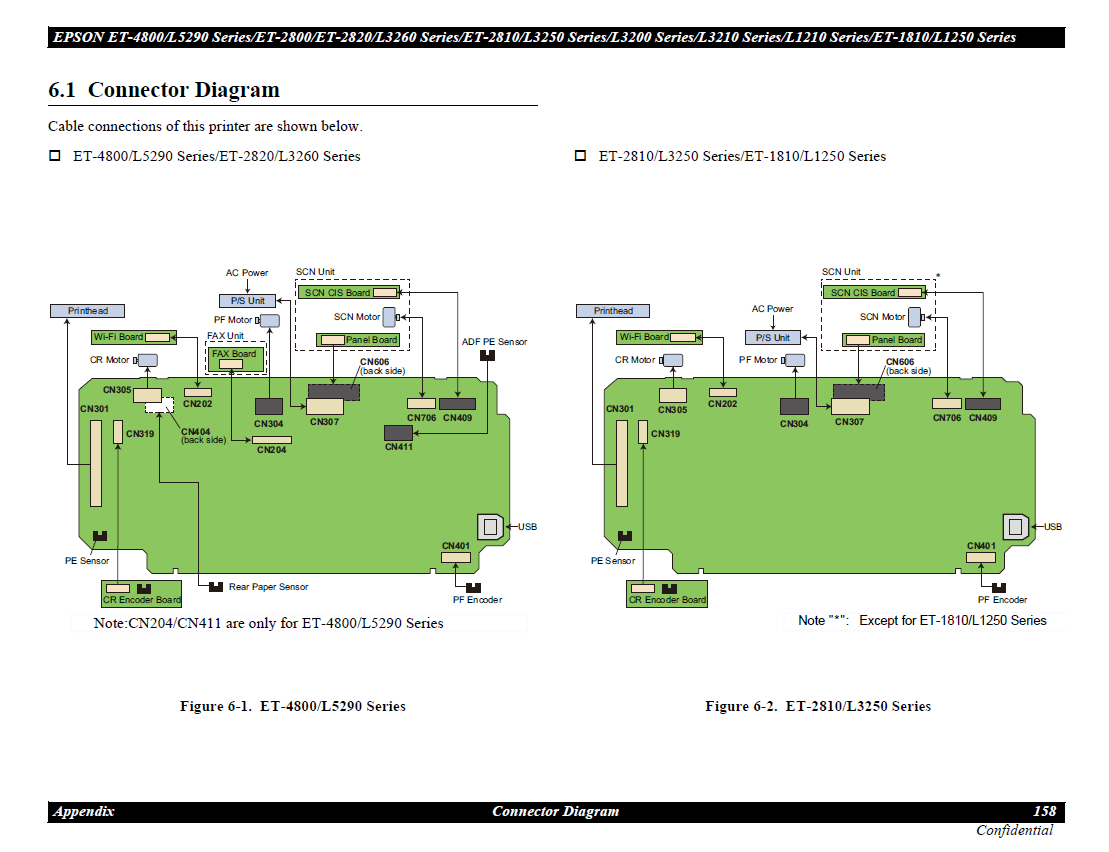1109x852 pixels.
Task: Click the ADF PE Sensor icon
Action: pos(487,356)
